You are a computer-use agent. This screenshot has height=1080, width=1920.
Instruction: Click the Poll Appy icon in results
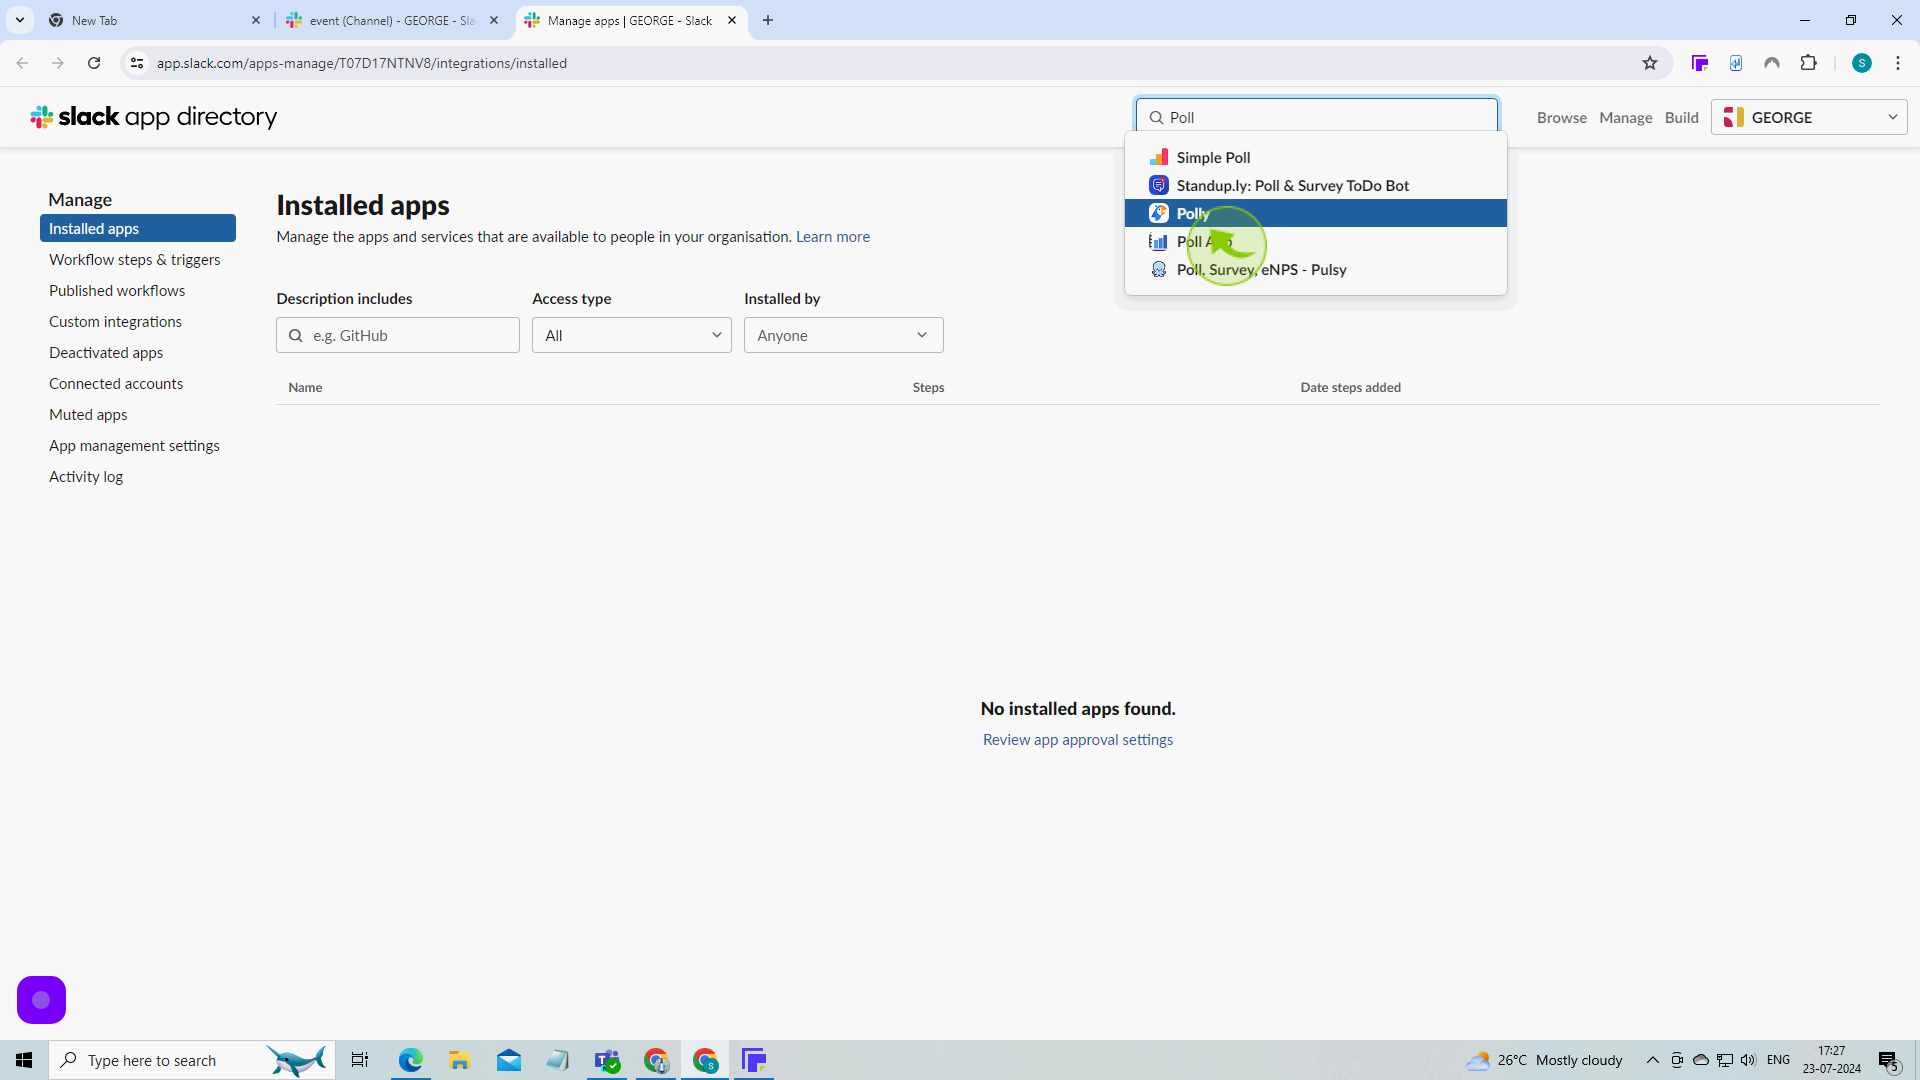(1159, 241)
